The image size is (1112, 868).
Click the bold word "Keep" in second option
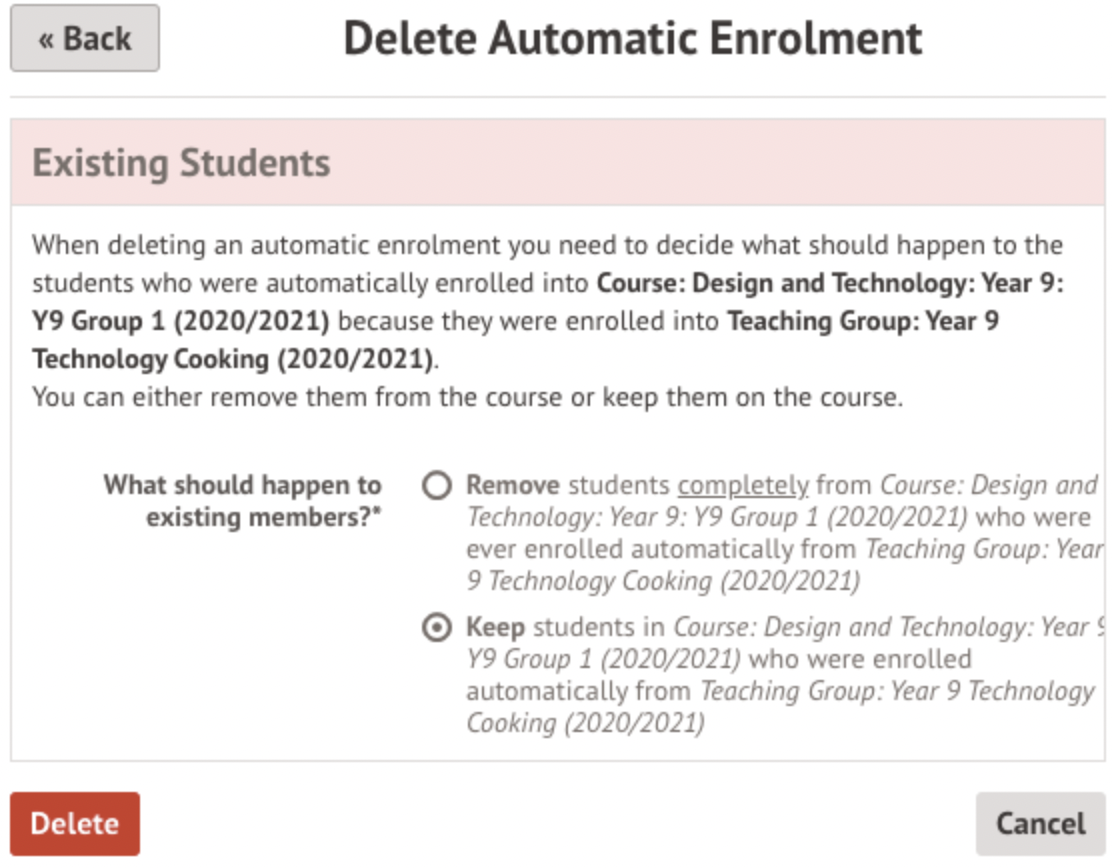point(495,628)
